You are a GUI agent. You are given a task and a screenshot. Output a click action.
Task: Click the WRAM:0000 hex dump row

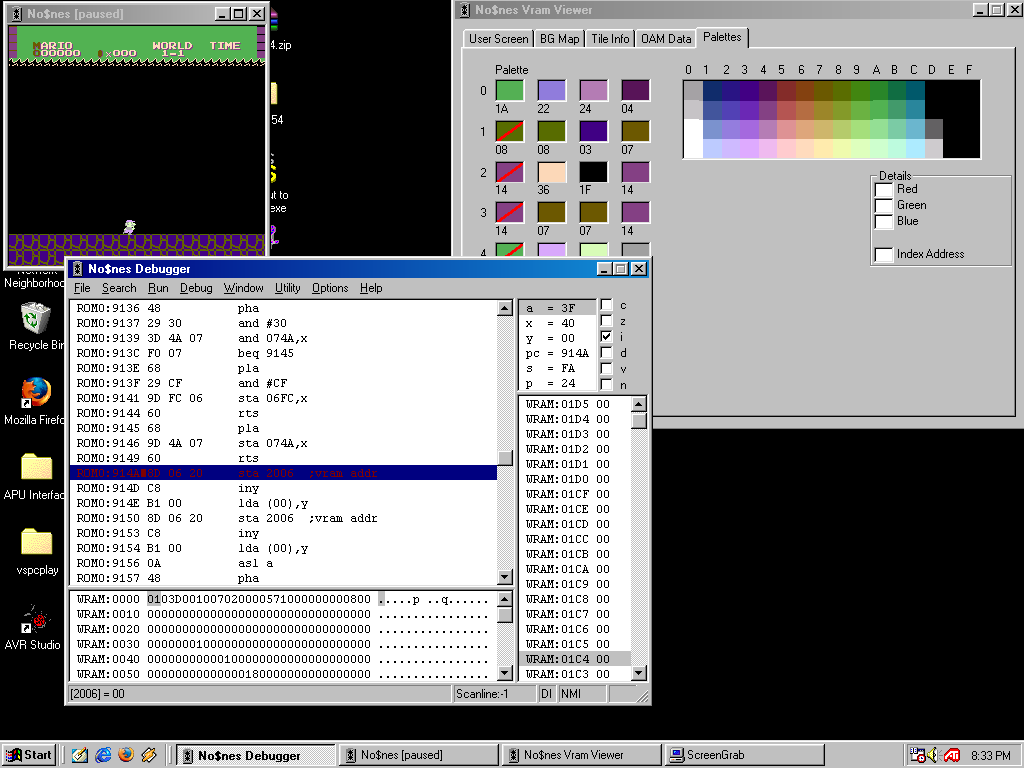pyautogui.click(x=283, y=599)
